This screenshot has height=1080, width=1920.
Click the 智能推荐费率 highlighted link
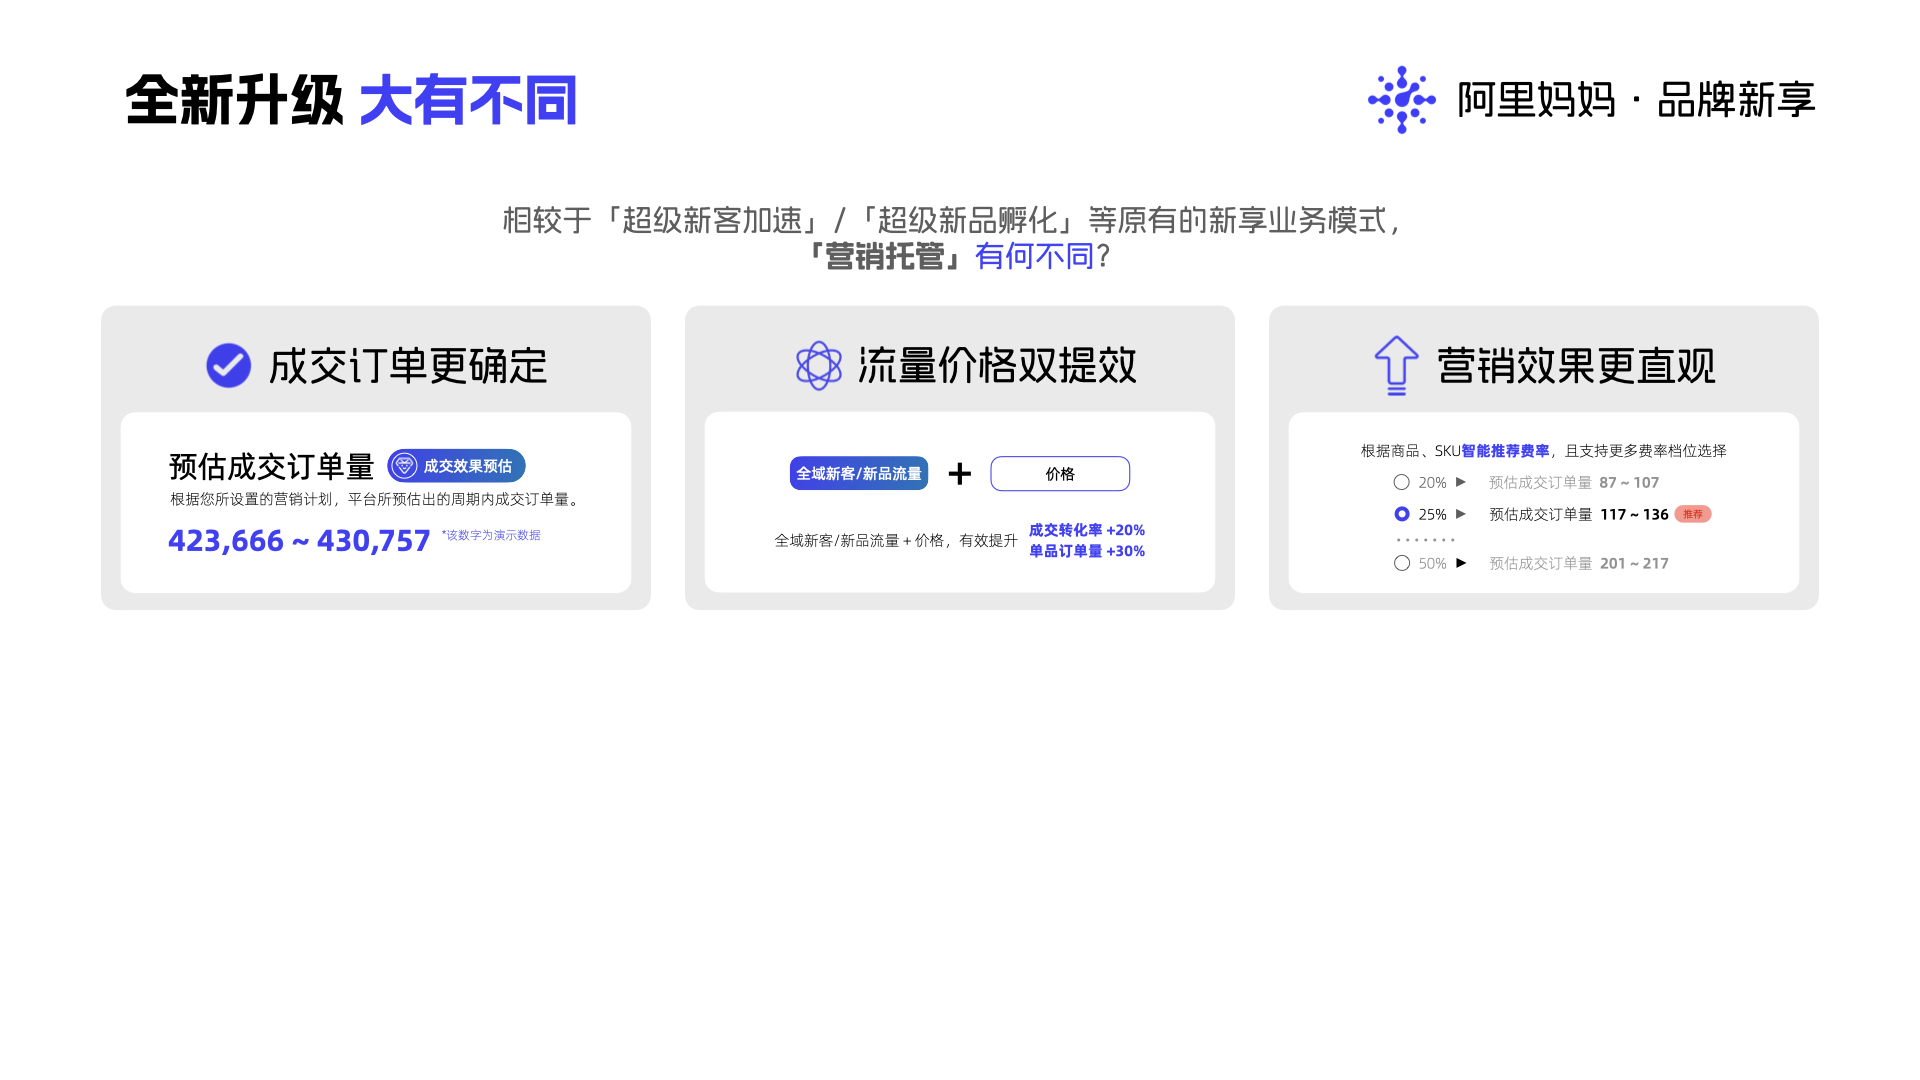tap(1505, 451)
